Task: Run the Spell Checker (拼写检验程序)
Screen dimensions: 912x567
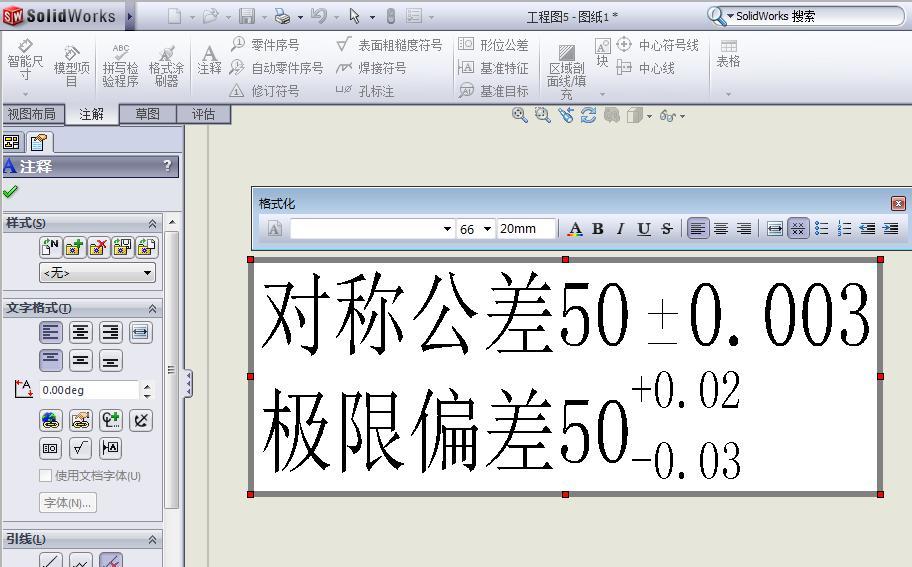Action: [x=120, y=65]
